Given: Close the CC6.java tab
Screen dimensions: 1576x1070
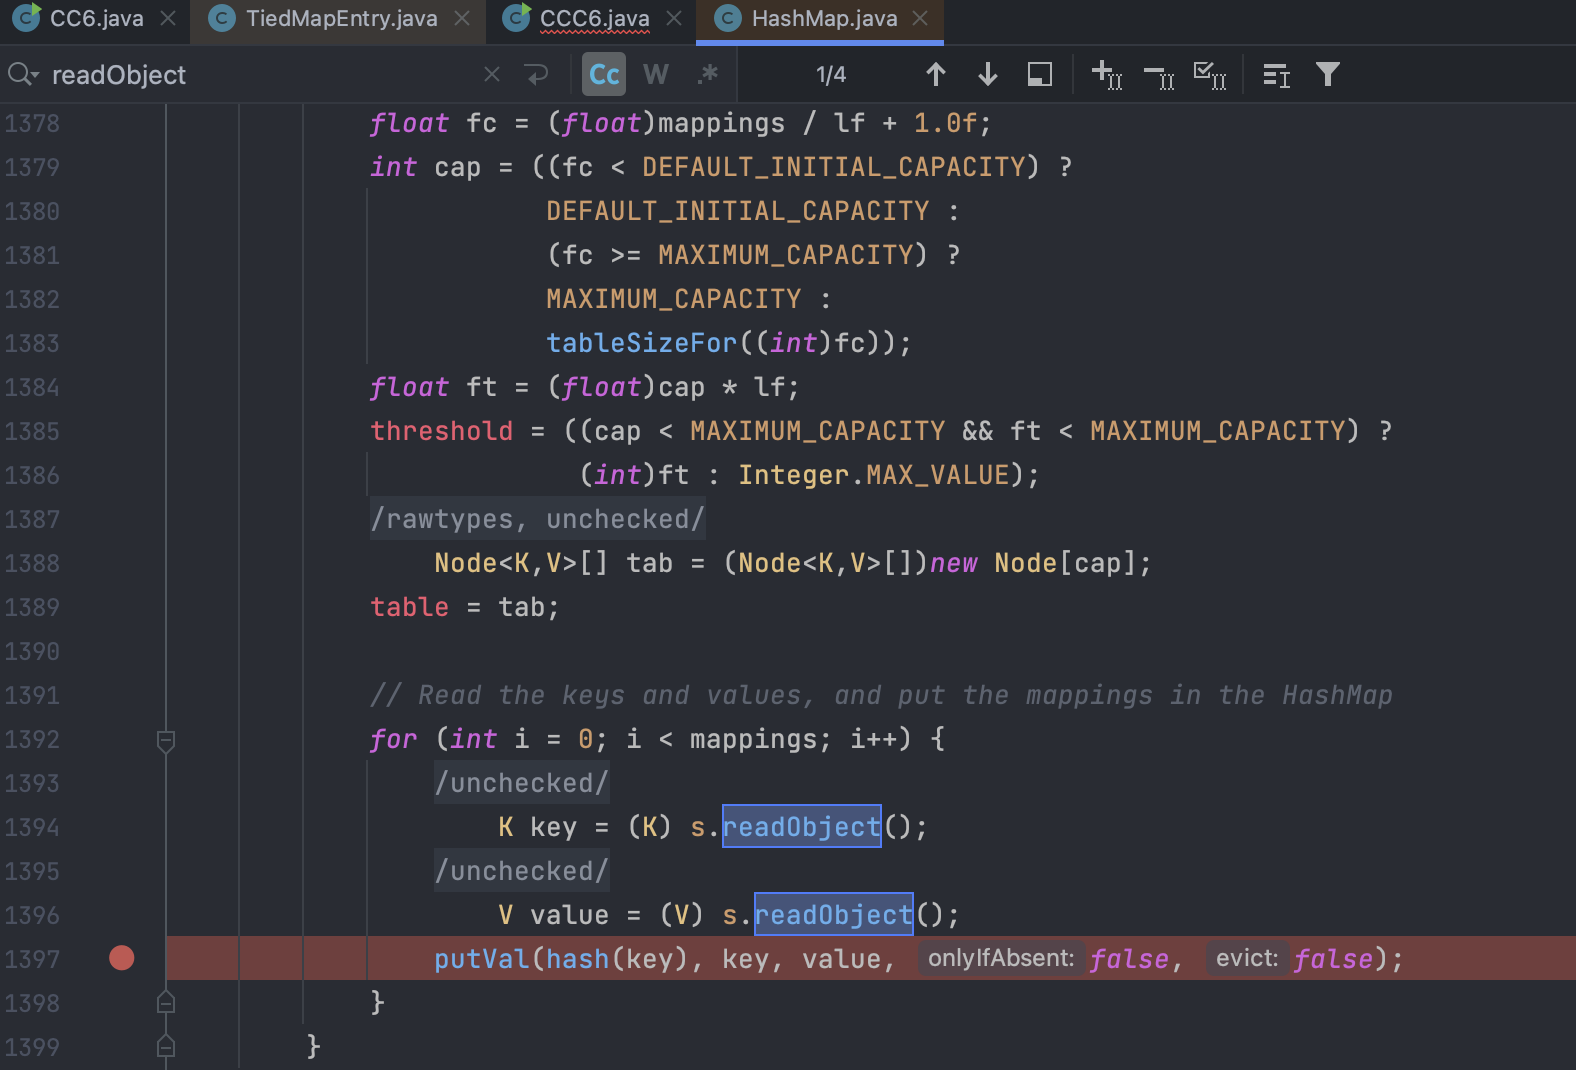Looking at the screenshot, I should click(x=168, y=19).
